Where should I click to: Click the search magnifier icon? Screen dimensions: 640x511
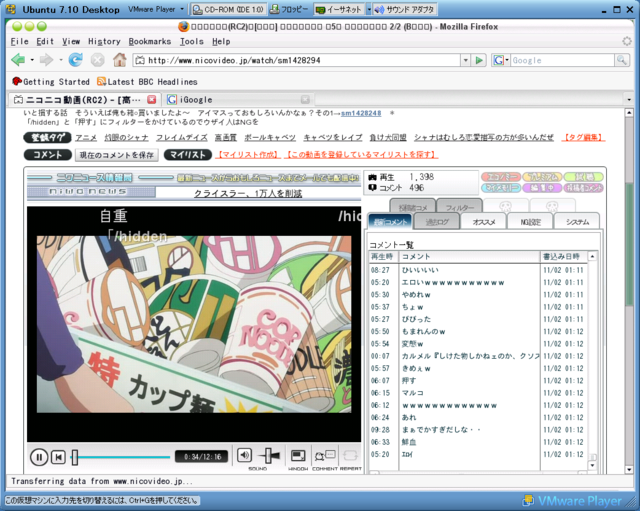click(622, 60)
